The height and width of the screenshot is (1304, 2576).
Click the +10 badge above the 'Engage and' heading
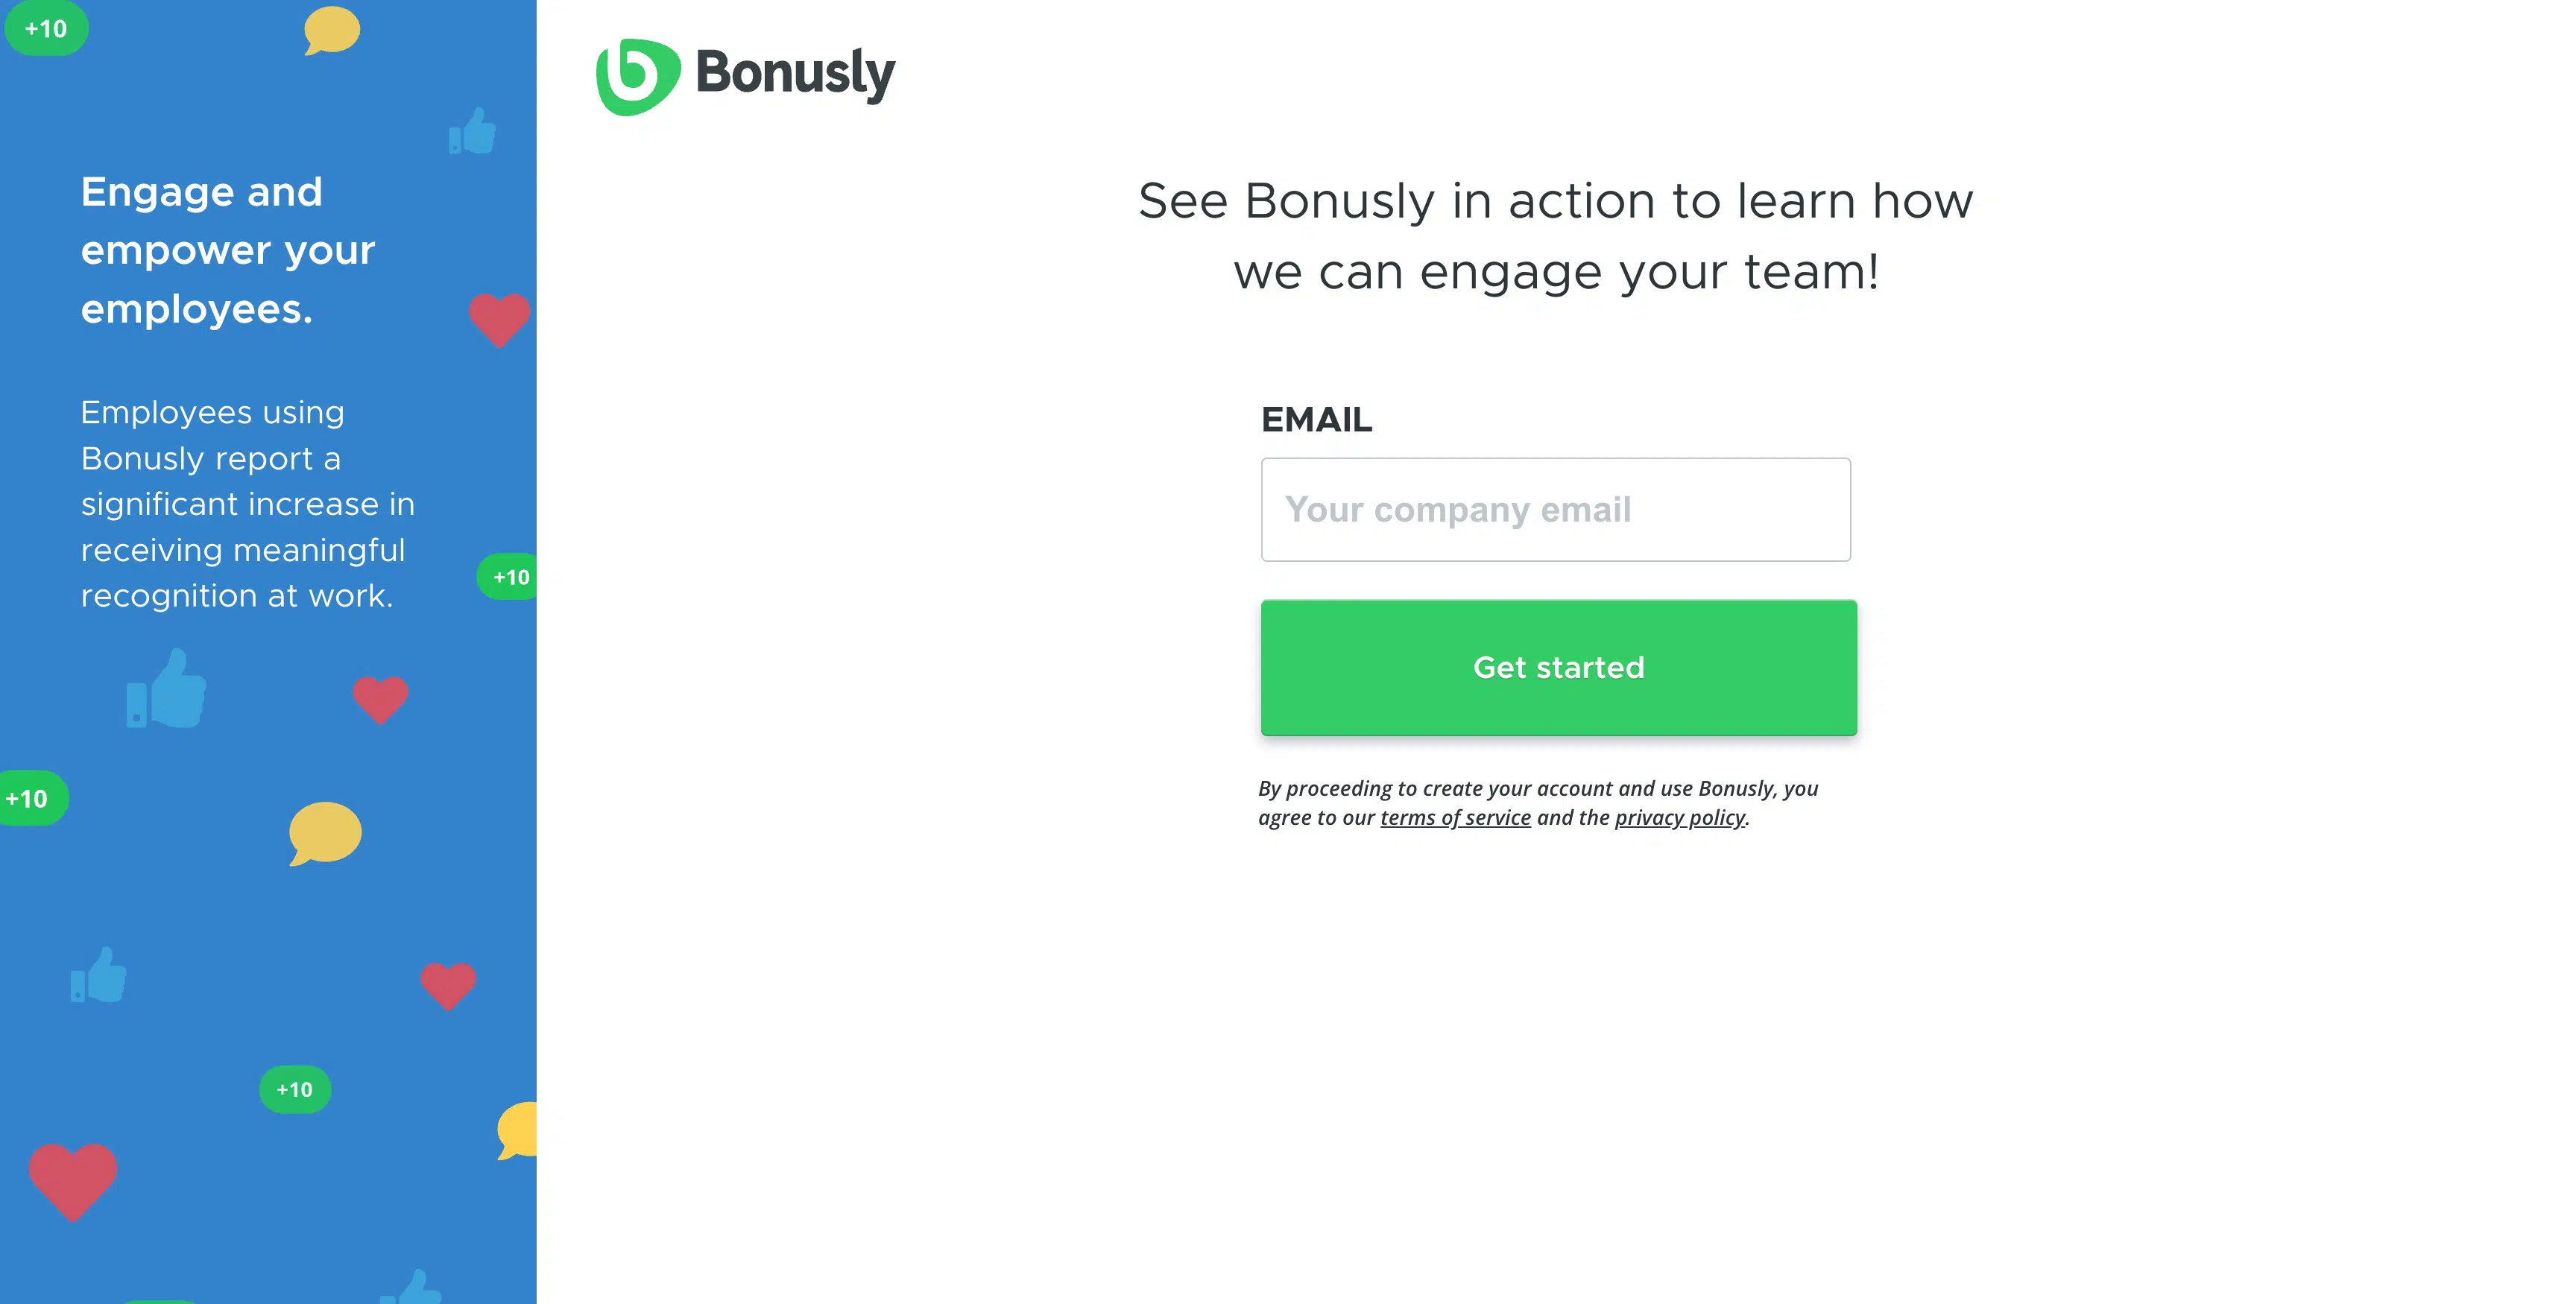coord(46,29)
